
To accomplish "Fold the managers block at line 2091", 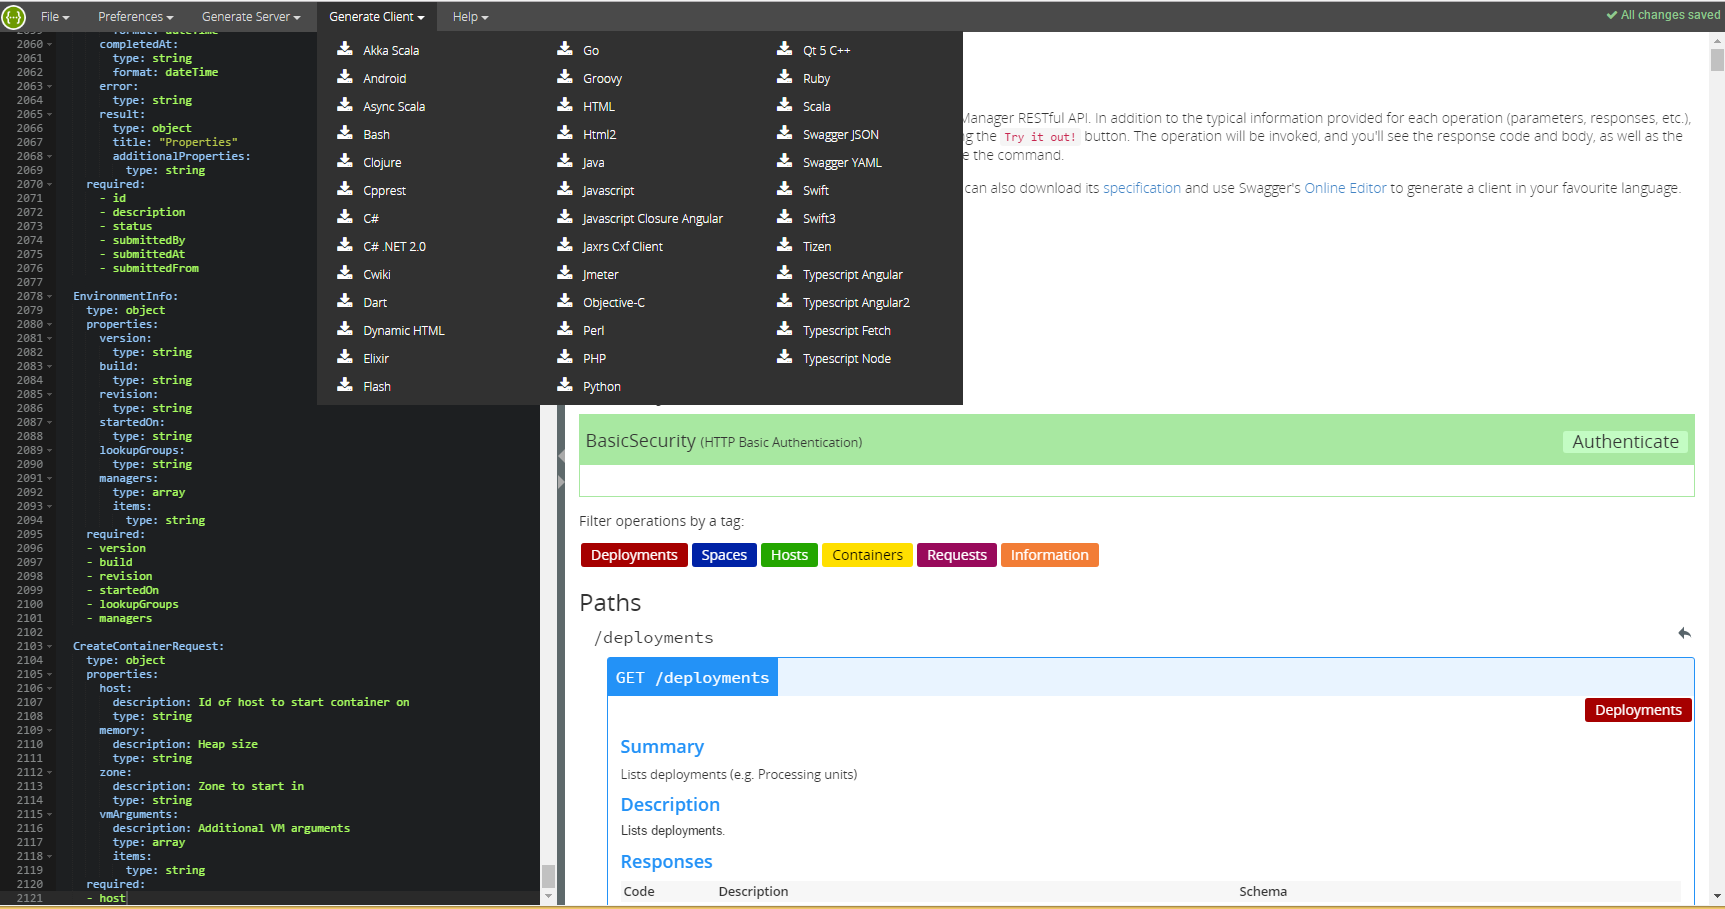I will [50, 479].
